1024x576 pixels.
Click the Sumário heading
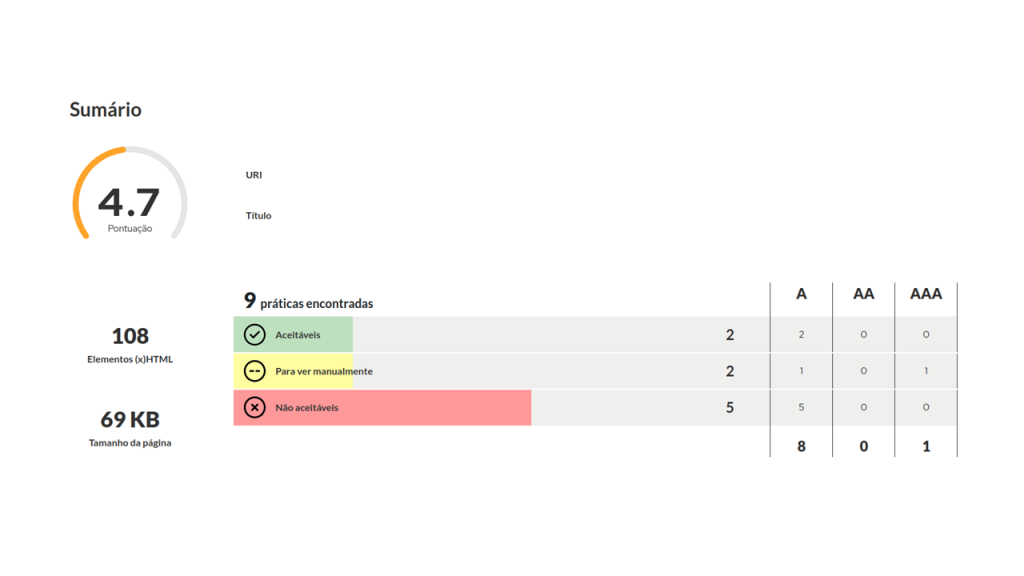click(x=106, y=109)
